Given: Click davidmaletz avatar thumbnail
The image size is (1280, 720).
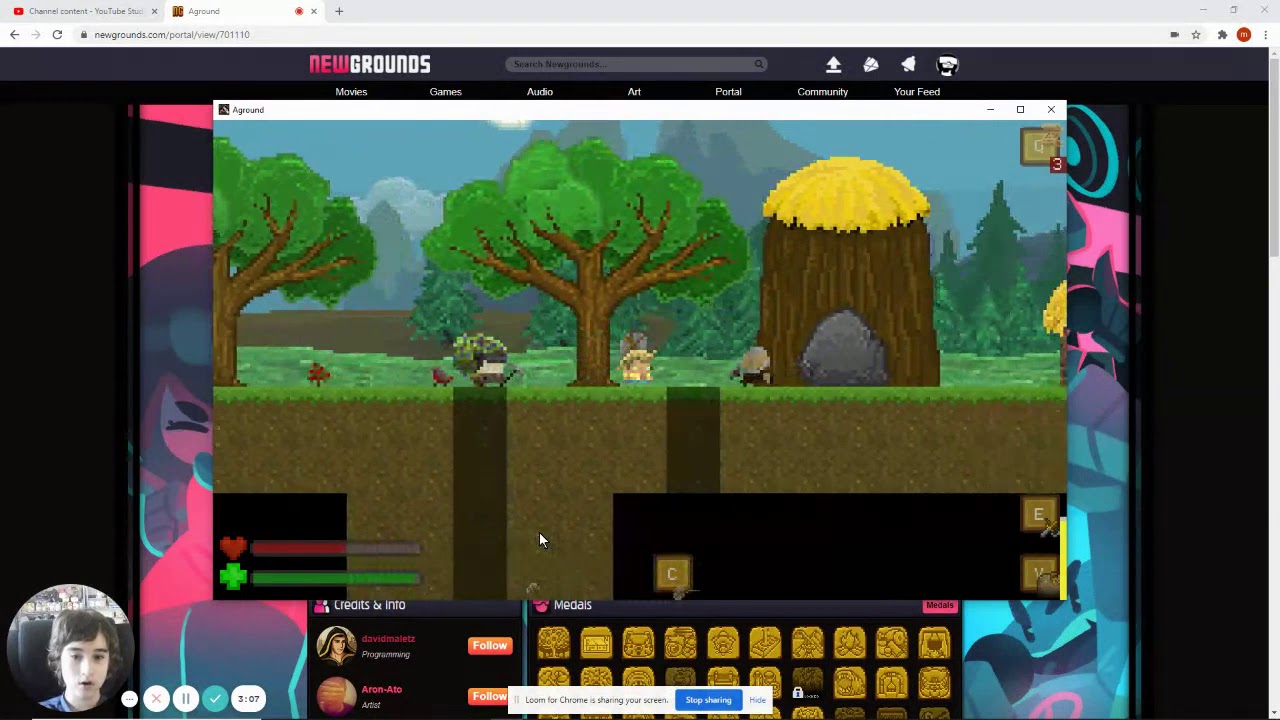Looking at the screenshot, I should click(336, 646).
